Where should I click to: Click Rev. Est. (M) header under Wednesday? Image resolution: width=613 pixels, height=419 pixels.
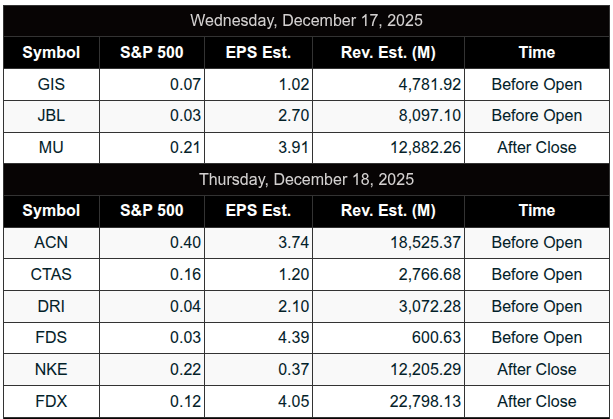(388, 52)
